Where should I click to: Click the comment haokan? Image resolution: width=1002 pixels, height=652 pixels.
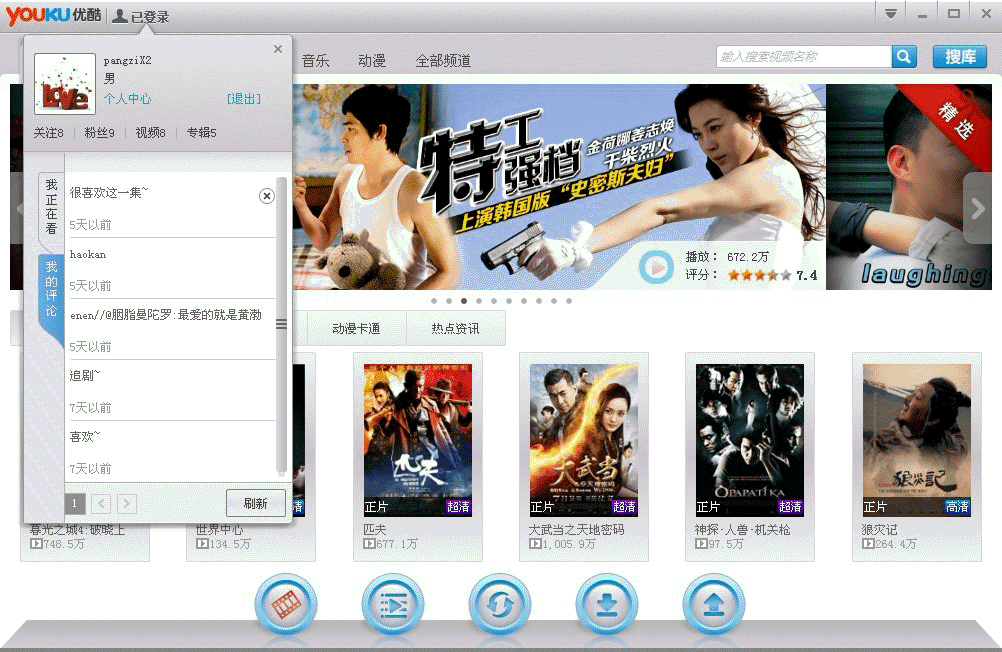(88, 254)
